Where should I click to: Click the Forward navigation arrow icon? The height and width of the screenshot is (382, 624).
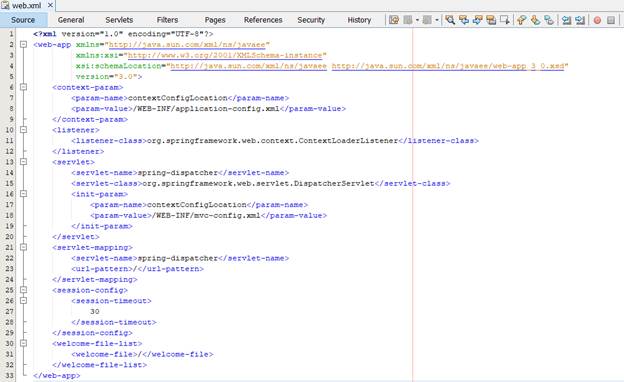pyautogui.click(x=427, y=20)
